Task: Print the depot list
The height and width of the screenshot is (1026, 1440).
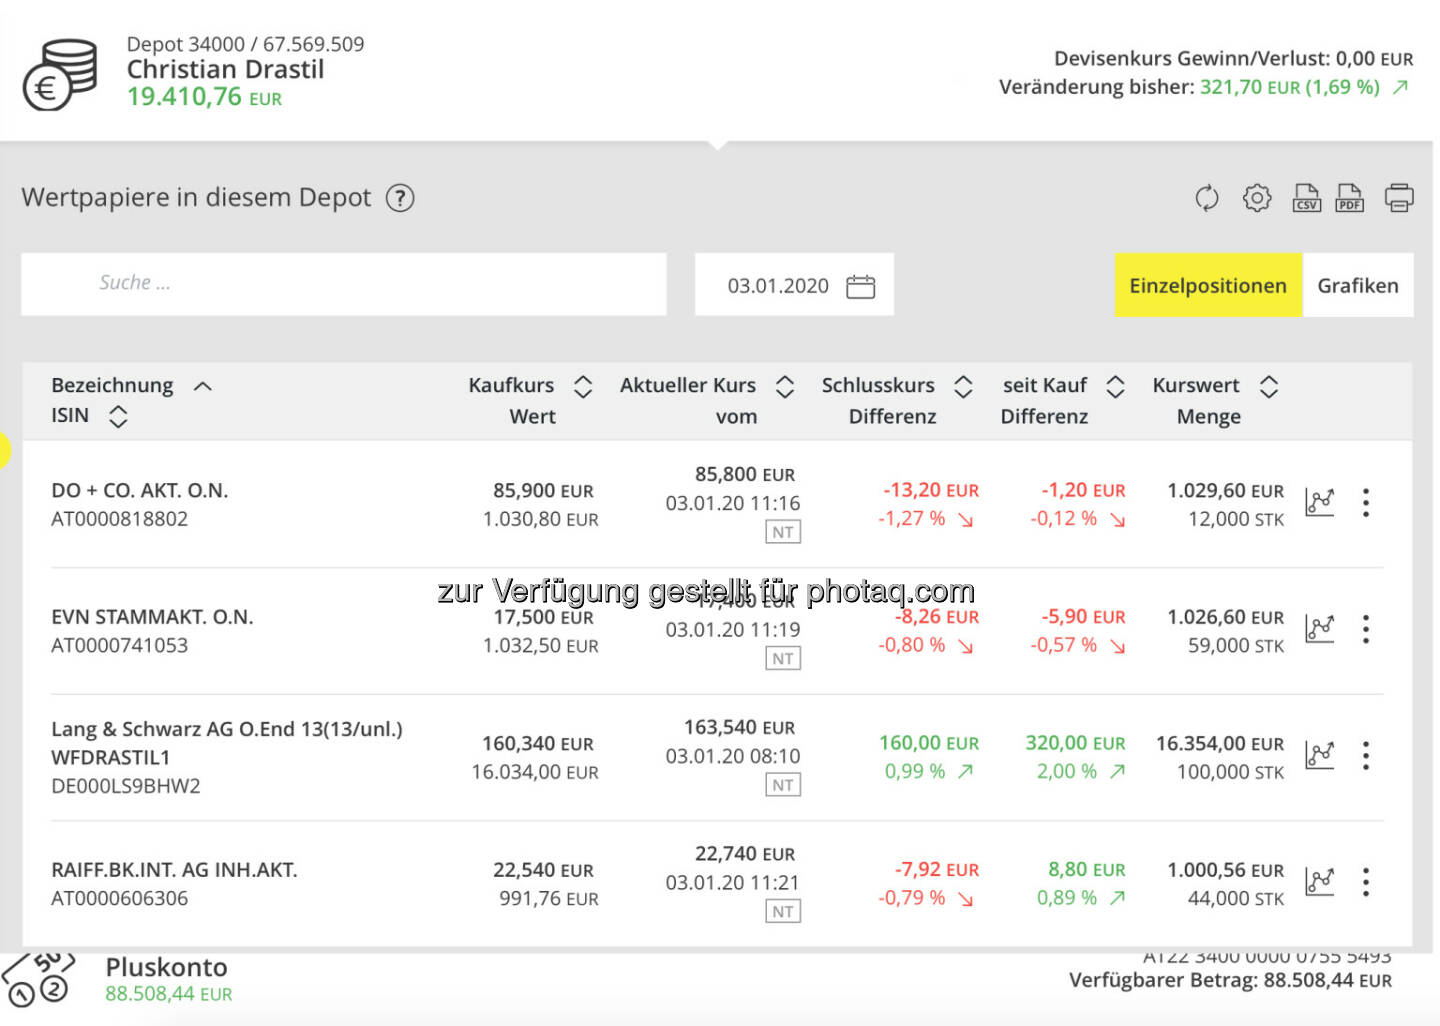Action: pyautogui.click(x=1399, y=198)
